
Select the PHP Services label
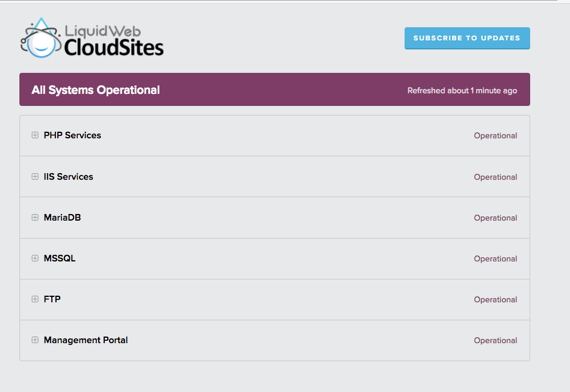click(72, 135)
